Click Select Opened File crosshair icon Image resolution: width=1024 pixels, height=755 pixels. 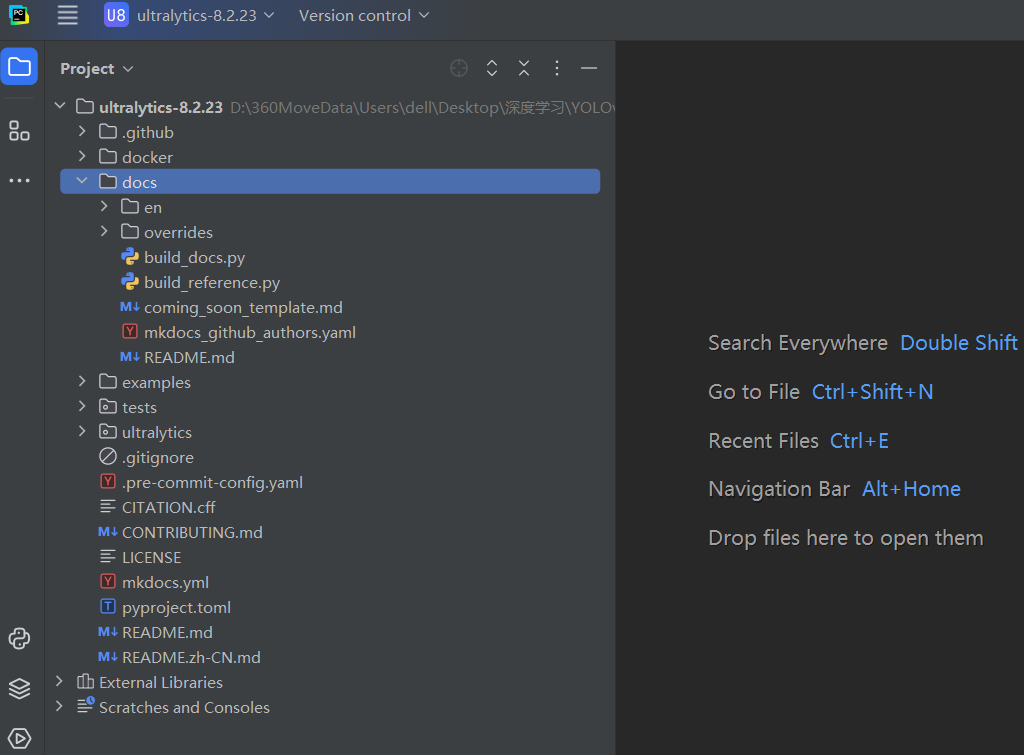(x=459, y=68)
